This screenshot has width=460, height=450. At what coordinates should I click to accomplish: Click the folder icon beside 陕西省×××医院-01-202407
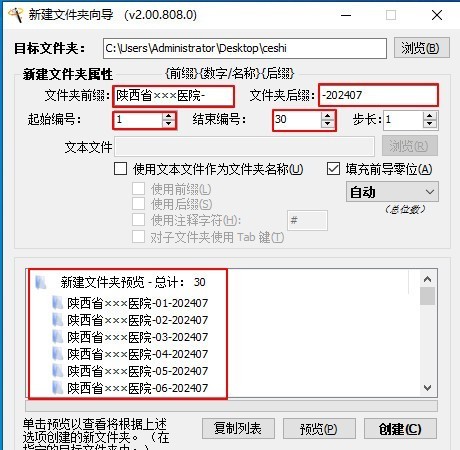pyautogui.click(x=58, y=303)
